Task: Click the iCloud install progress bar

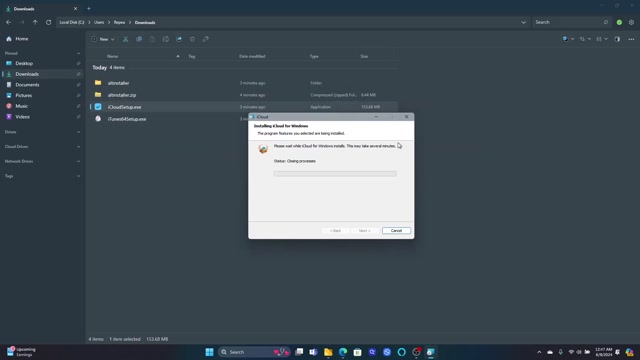Action: (335, 174)
